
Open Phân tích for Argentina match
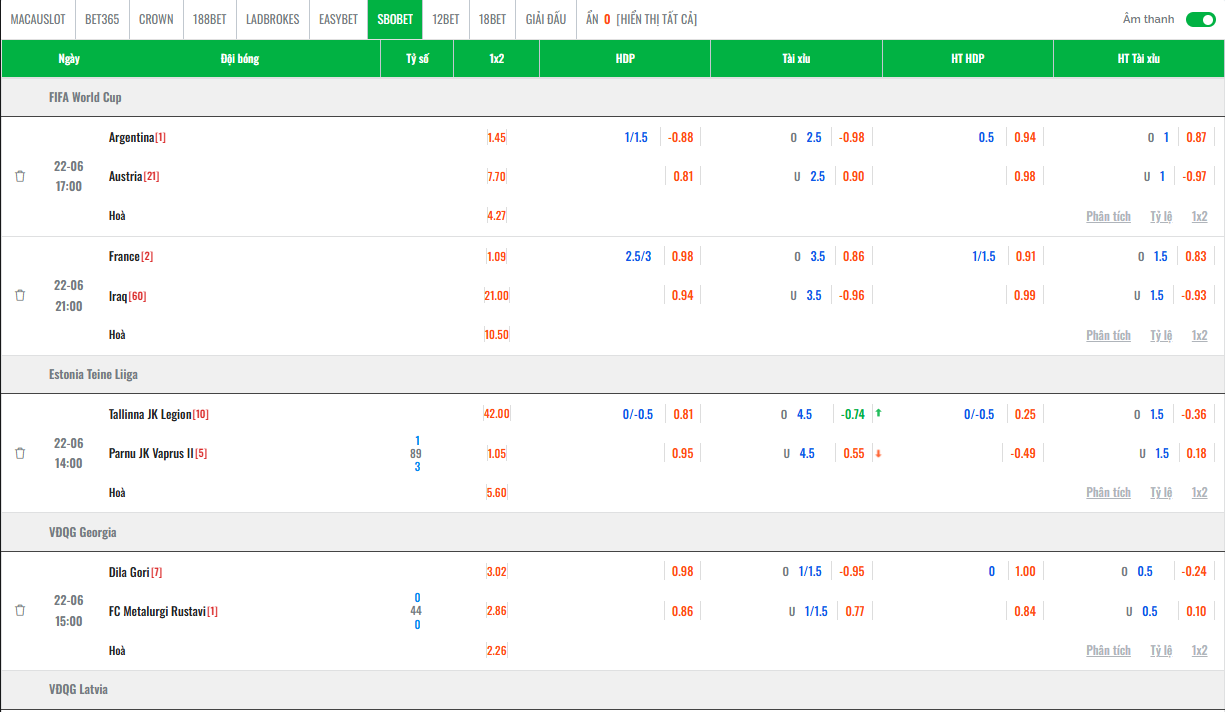1108,216
